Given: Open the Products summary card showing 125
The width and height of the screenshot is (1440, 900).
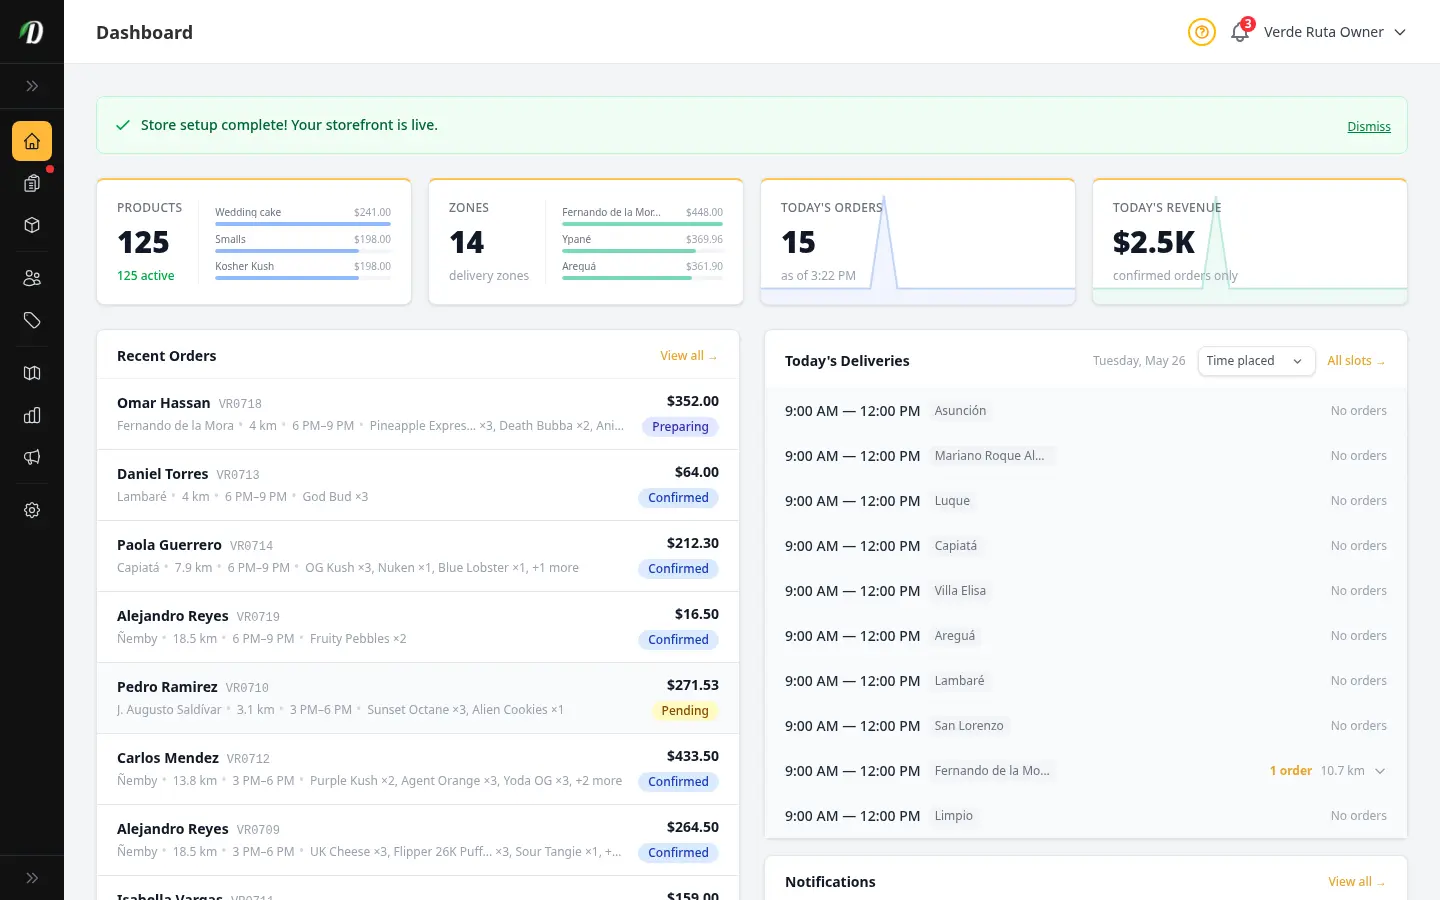Looking at the screenshot, I should (x=254, y=242).
